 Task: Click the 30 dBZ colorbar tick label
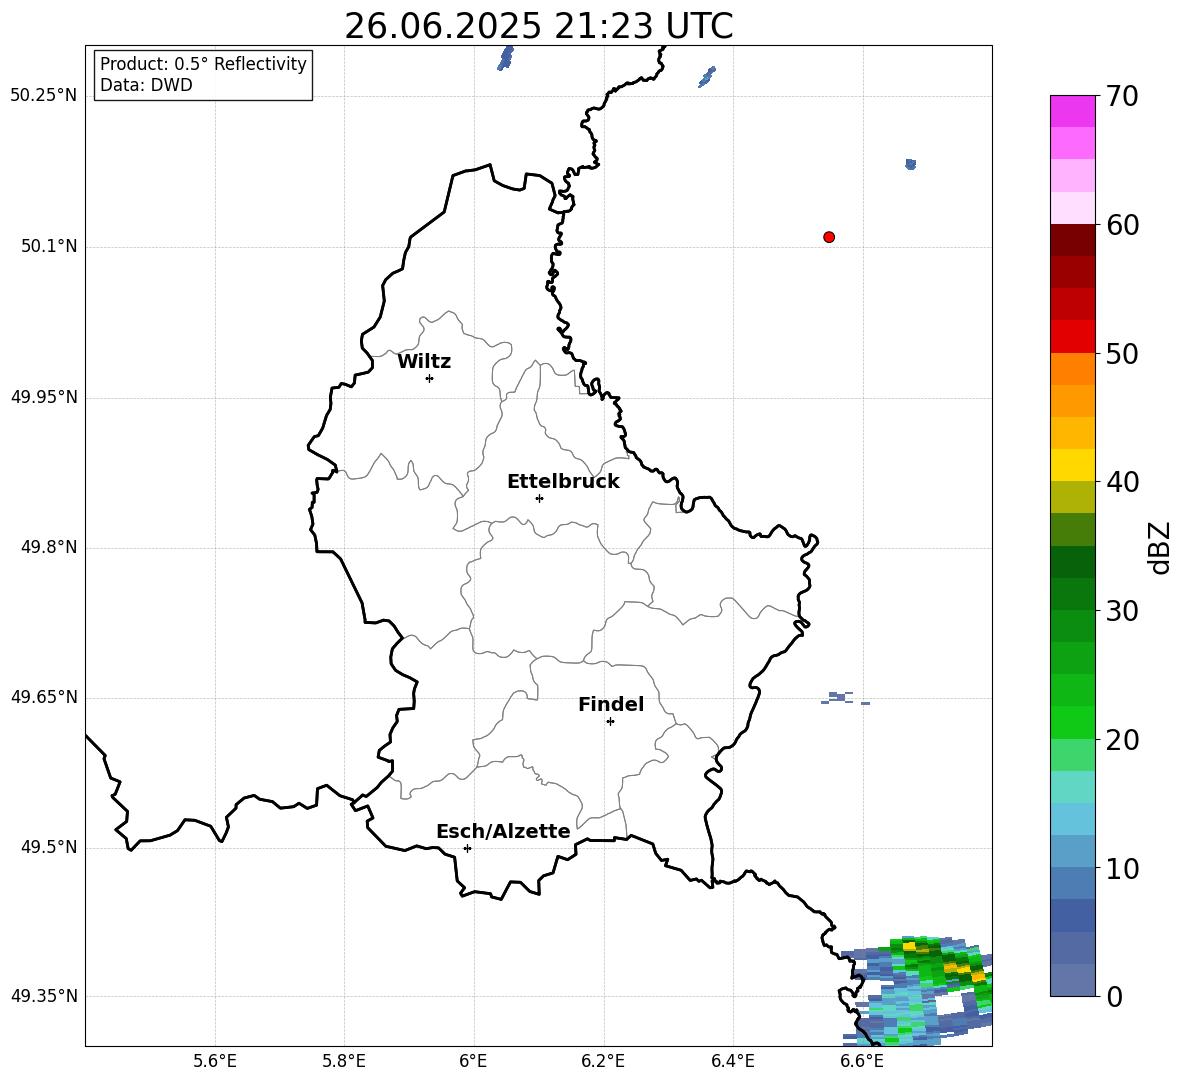[1122, 611]
